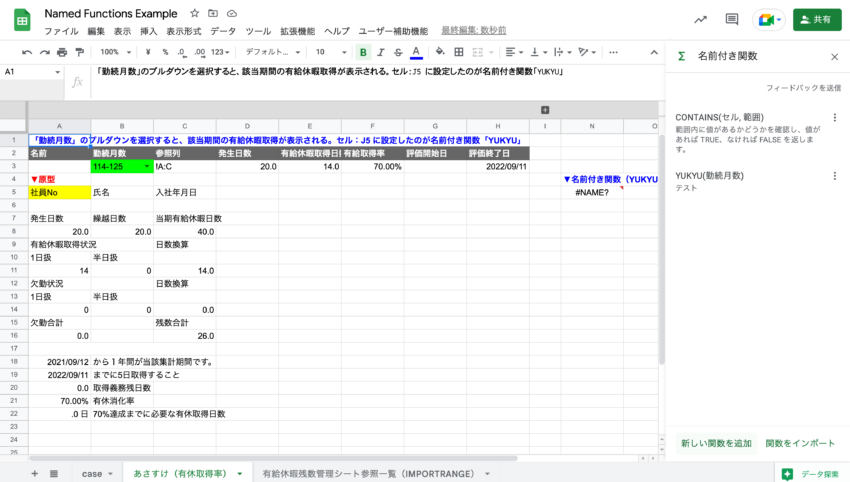
Task: Open options for the CONTAINS function
Action: 835,118
